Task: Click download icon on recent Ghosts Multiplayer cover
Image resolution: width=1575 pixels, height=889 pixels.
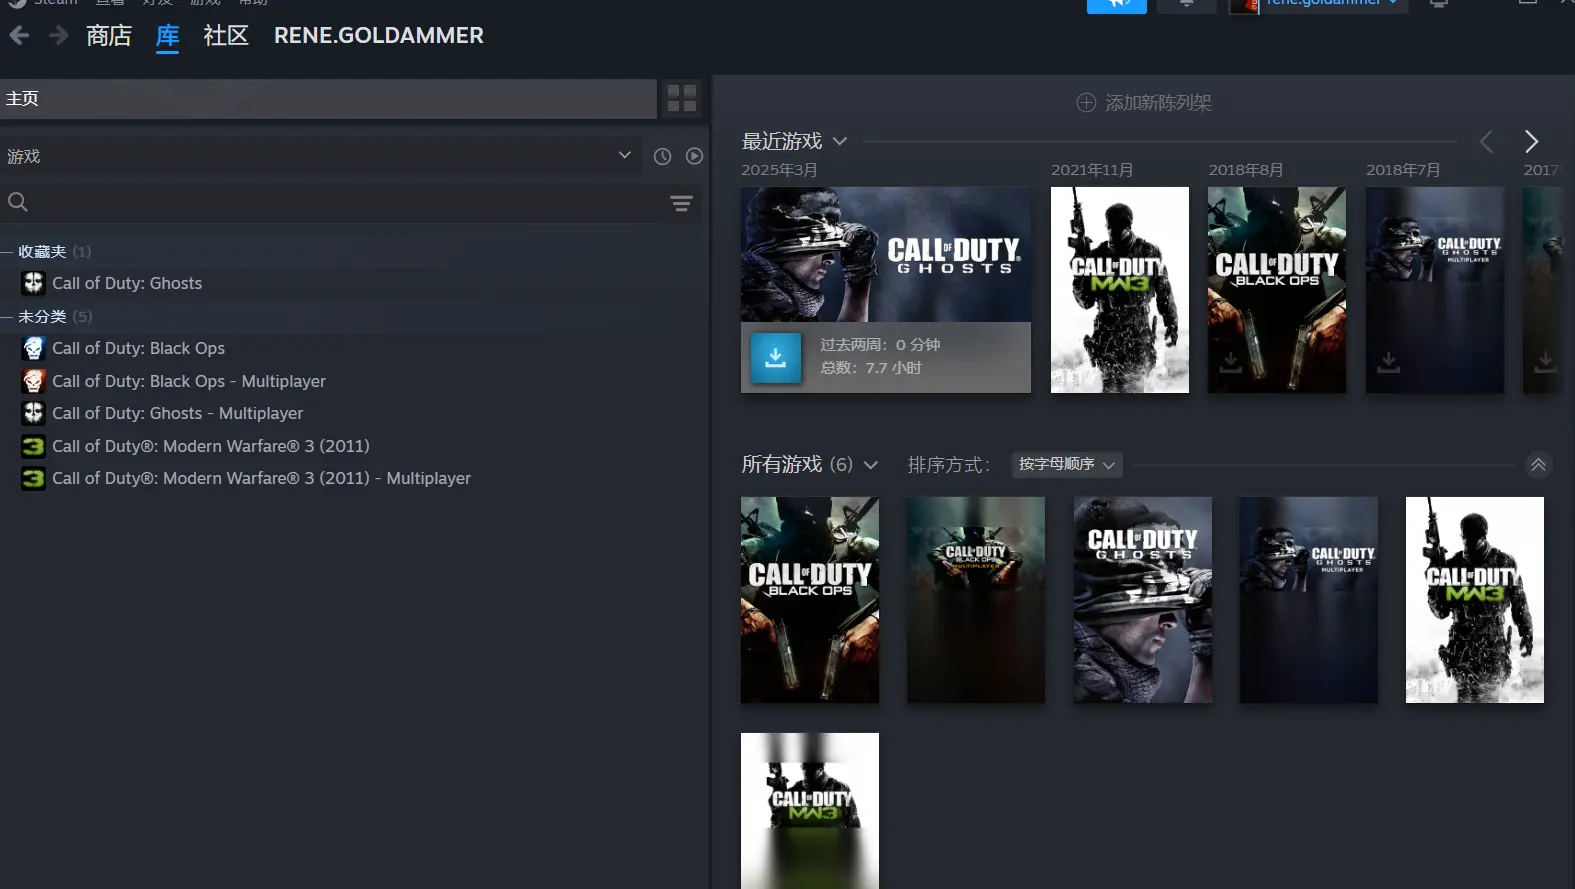Action: 1389,362
